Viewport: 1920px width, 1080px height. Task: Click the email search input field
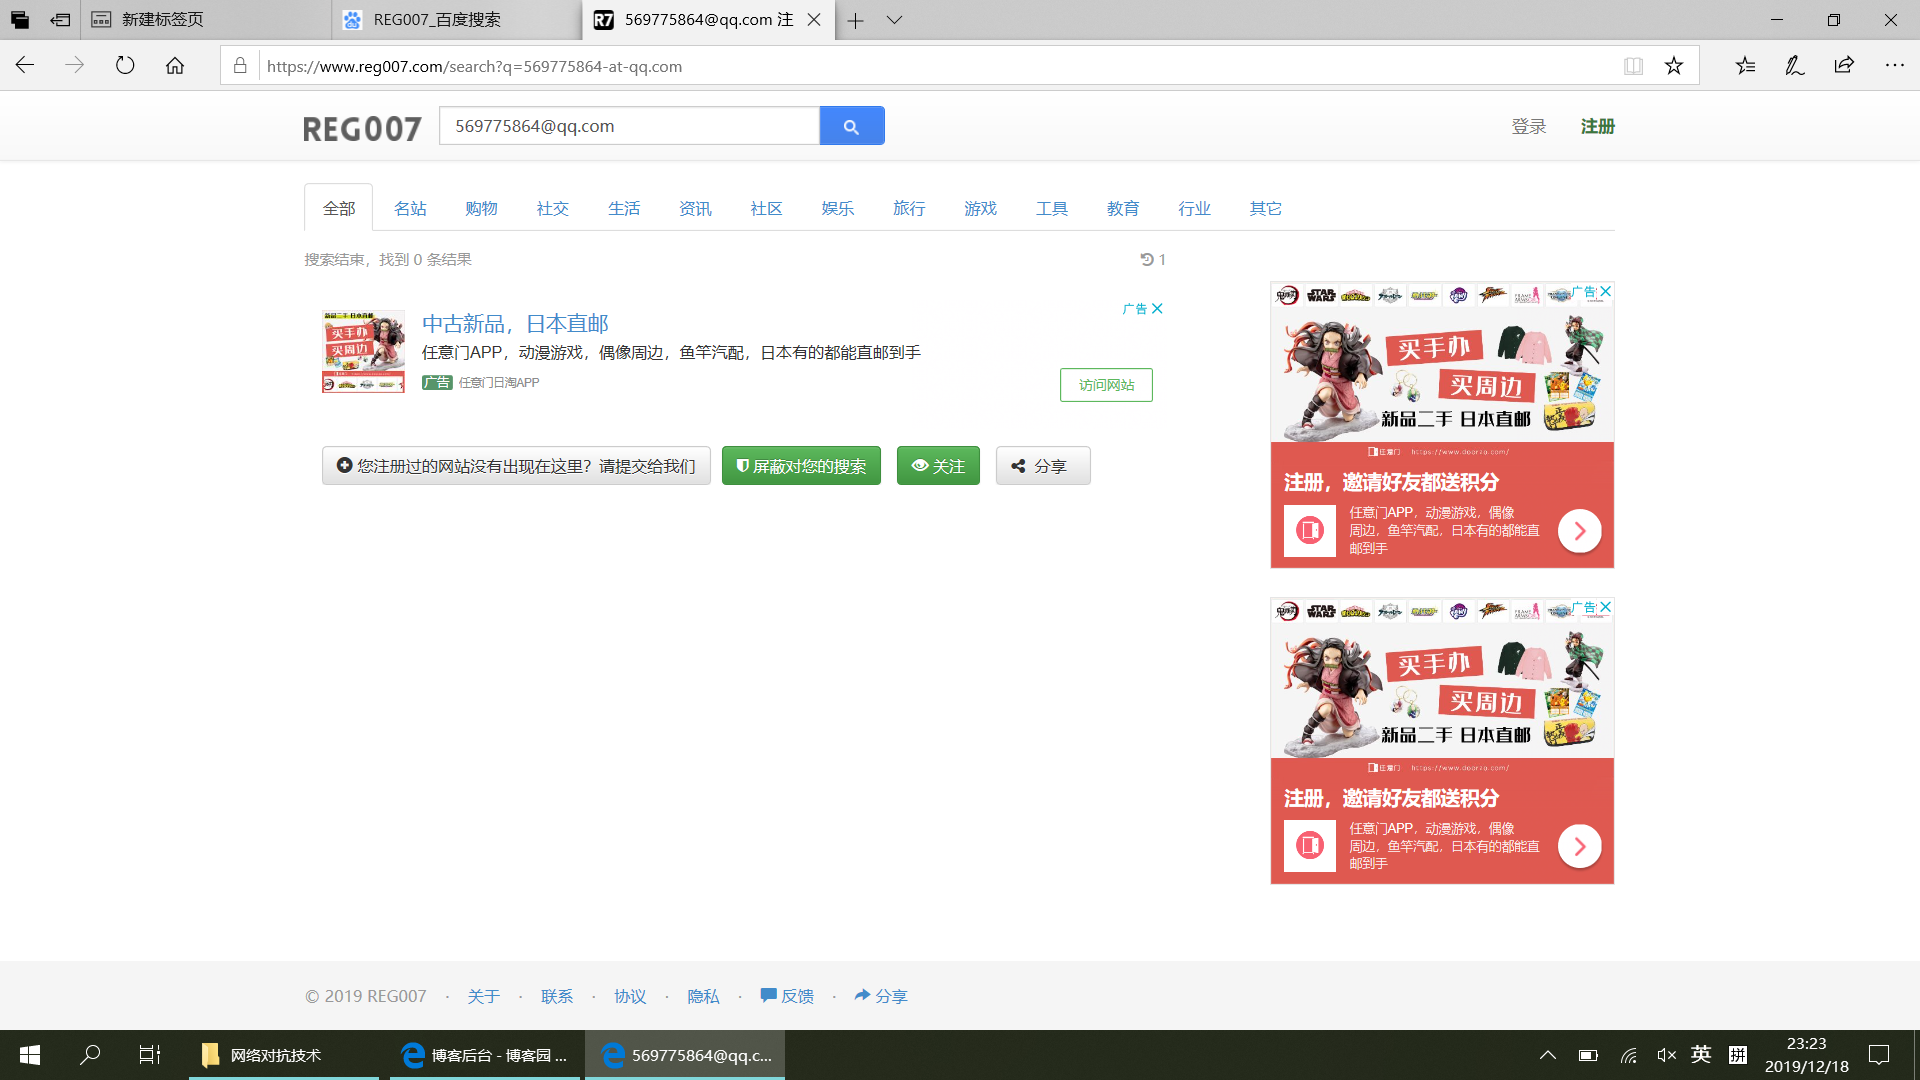629,126
